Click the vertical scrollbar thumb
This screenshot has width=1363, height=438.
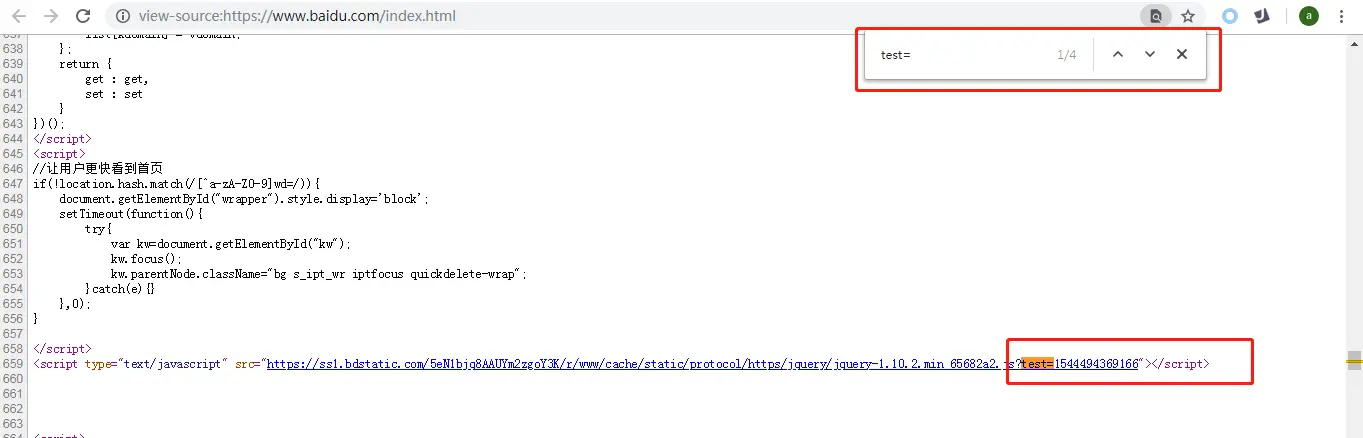(x=1354, y=361)
